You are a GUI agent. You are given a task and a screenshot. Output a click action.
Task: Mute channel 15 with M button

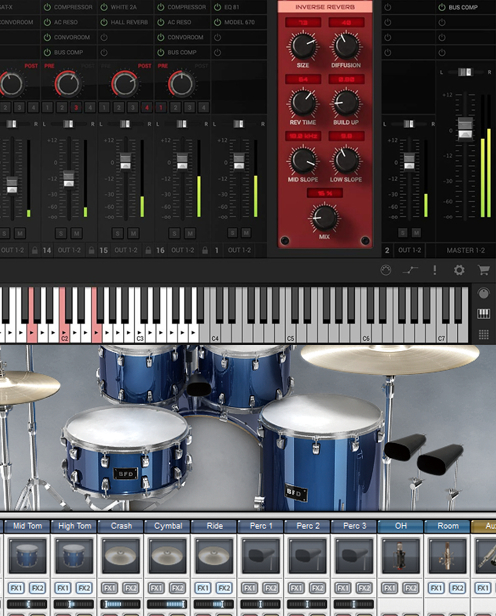133,234
